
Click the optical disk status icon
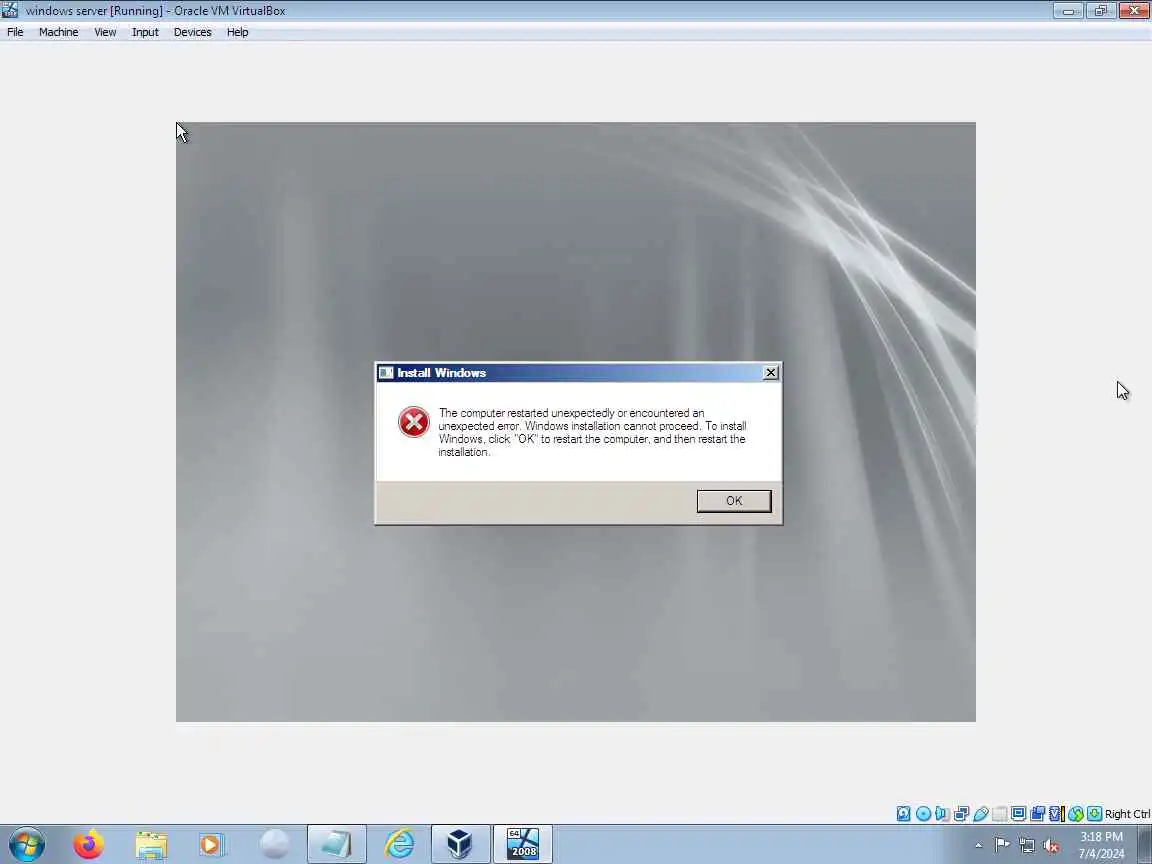(x=924, y=813)
